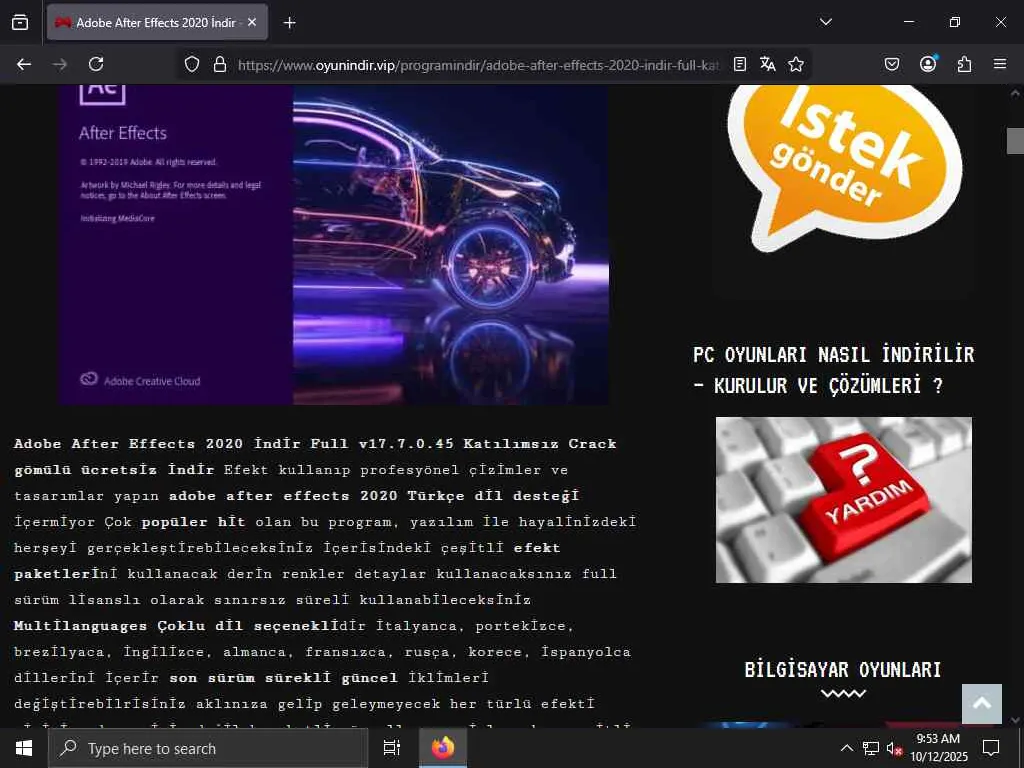
Task: Open Firefox View icon in tab strip
Action: coord(20,22)
